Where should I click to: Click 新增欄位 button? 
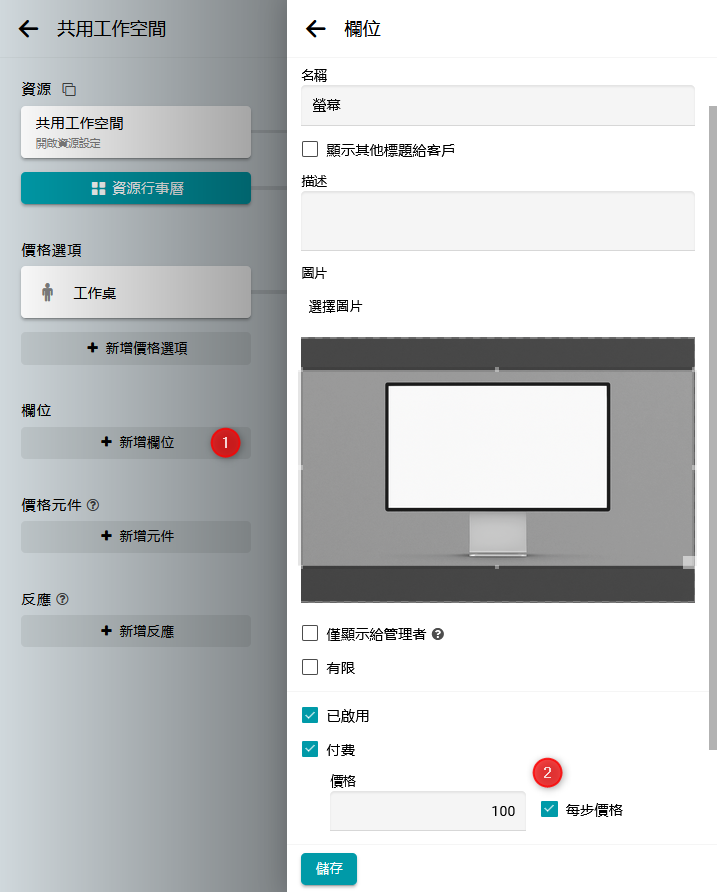coord(136,442)
